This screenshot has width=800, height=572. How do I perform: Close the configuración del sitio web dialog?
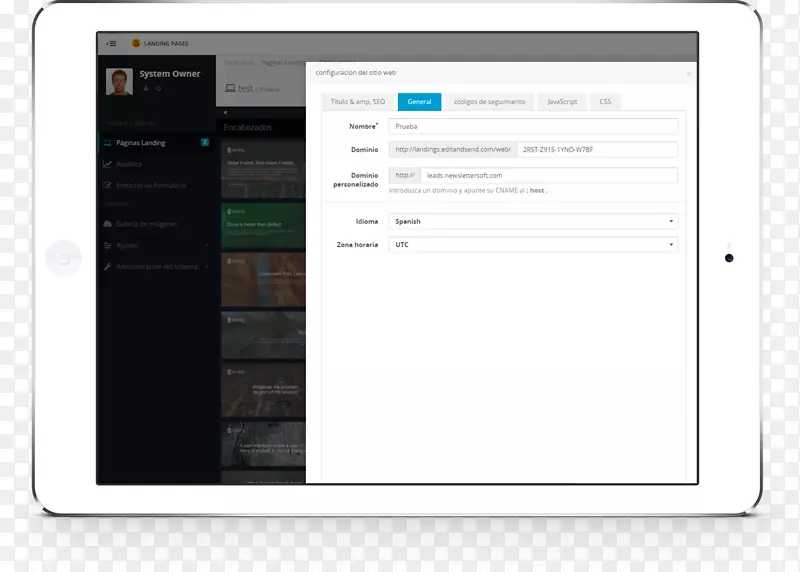pyautogui.click(x=688, y=73)
